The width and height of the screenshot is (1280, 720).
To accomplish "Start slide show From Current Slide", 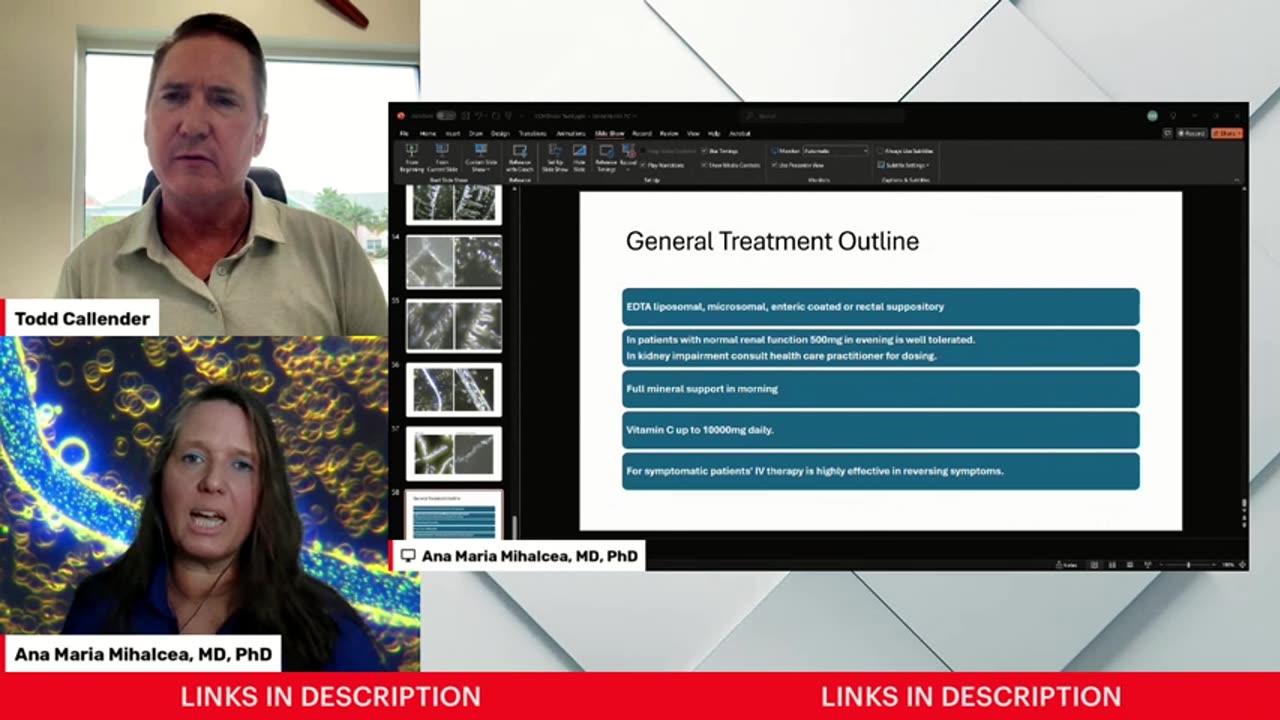I will coord(442,158).
